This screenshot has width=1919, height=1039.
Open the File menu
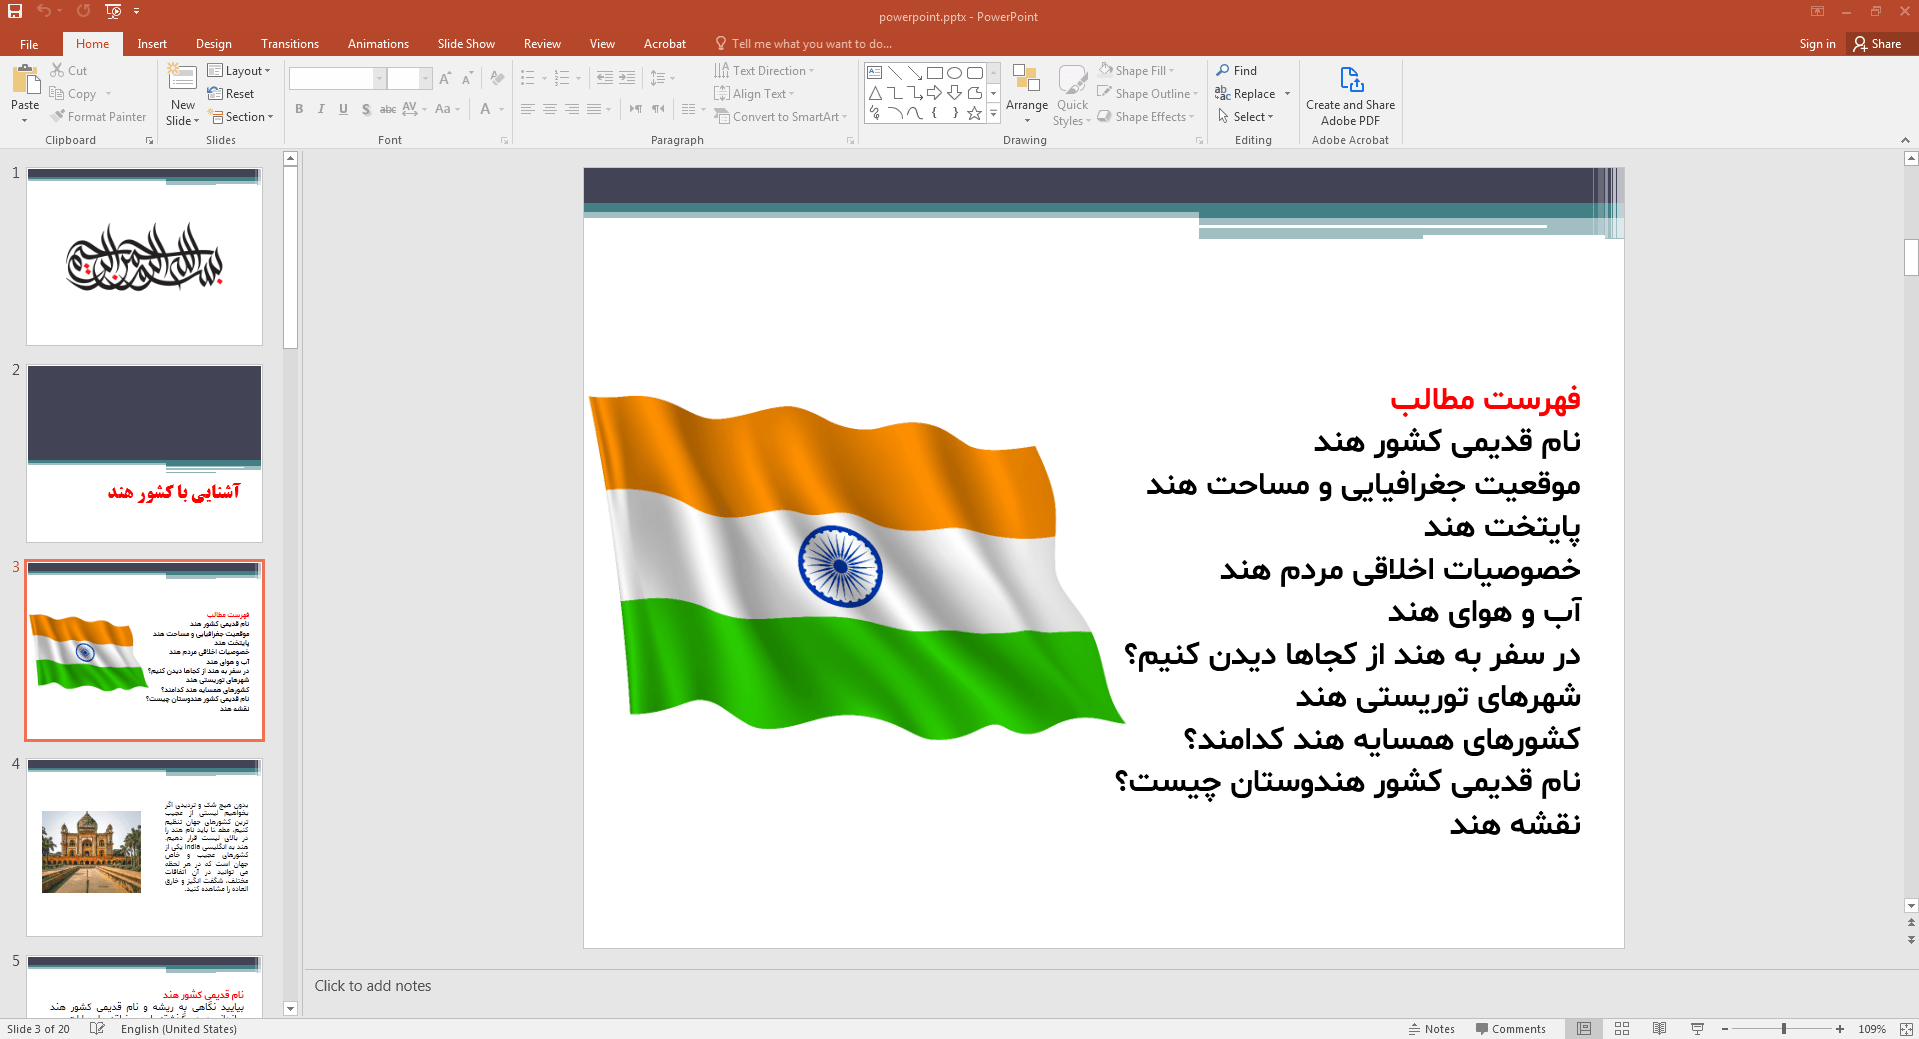tap(29, 44)
